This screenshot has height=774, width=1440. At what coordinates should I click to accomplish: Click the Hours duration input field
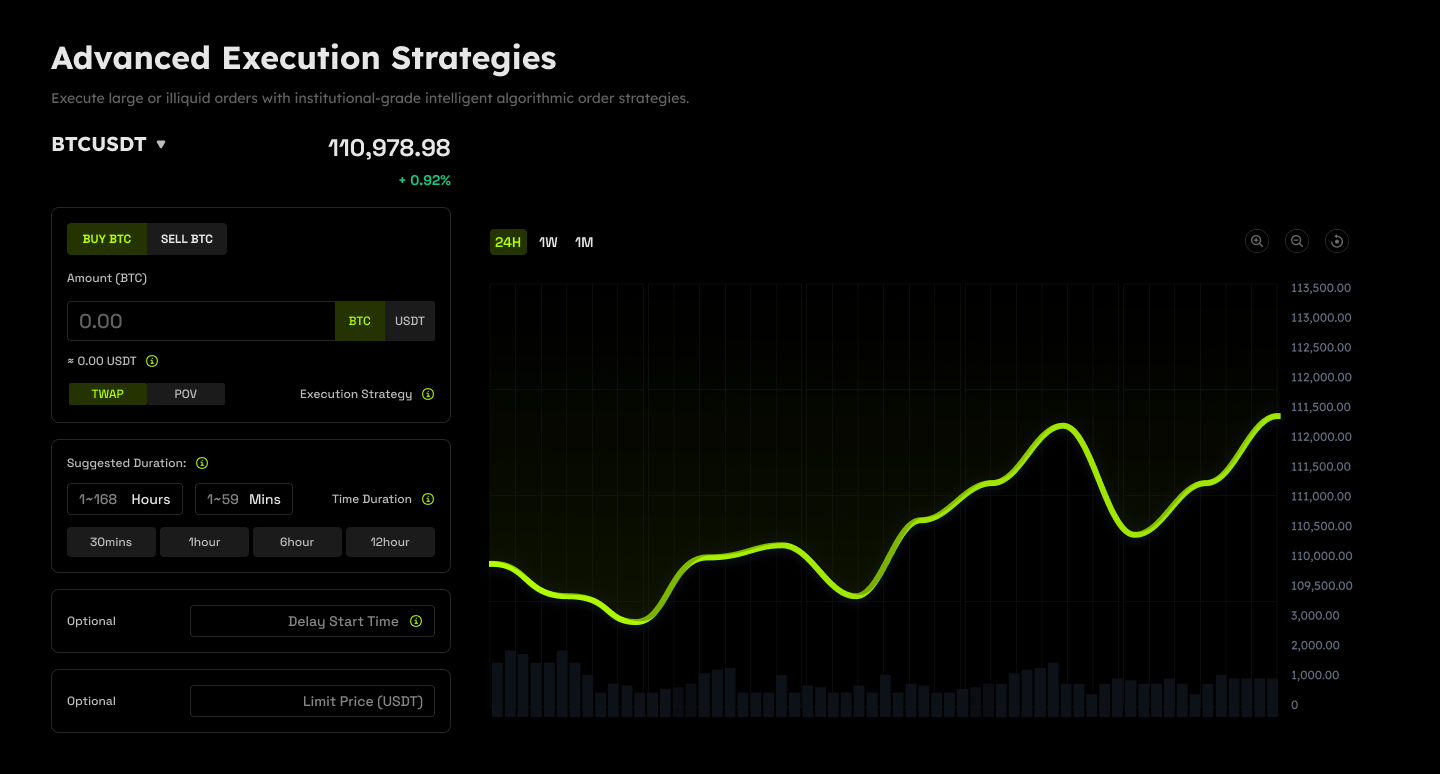125,499
